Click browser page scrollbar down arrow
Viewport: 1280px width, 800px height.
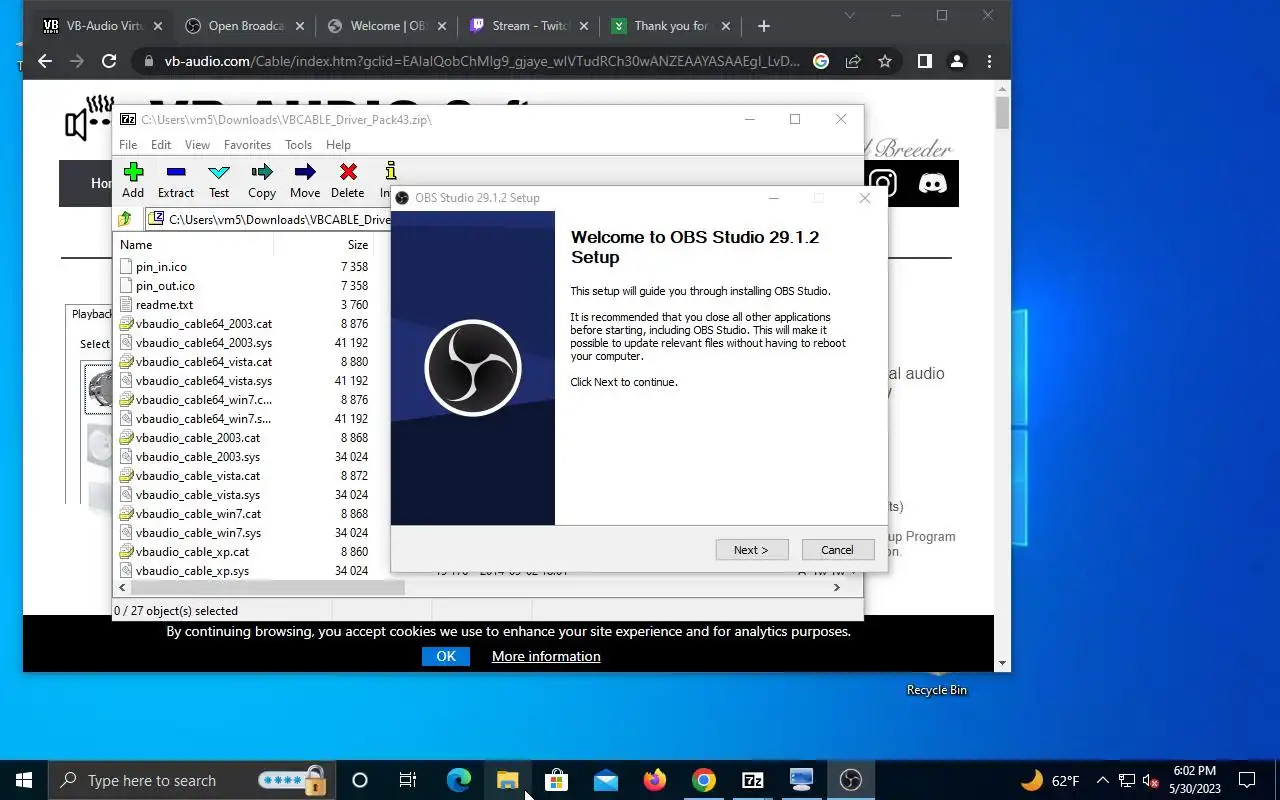point(1002,662)
